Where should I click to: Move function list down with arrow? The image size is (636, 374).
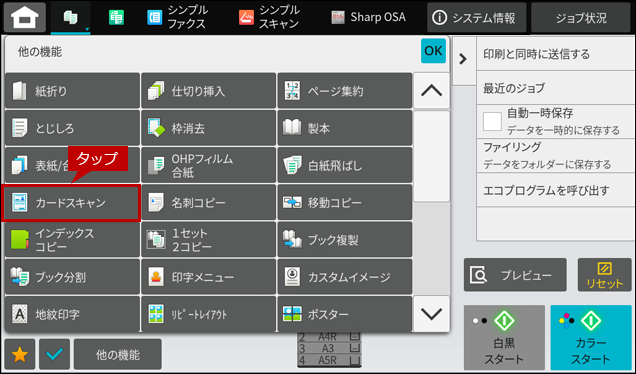click(x=432, y=314)
